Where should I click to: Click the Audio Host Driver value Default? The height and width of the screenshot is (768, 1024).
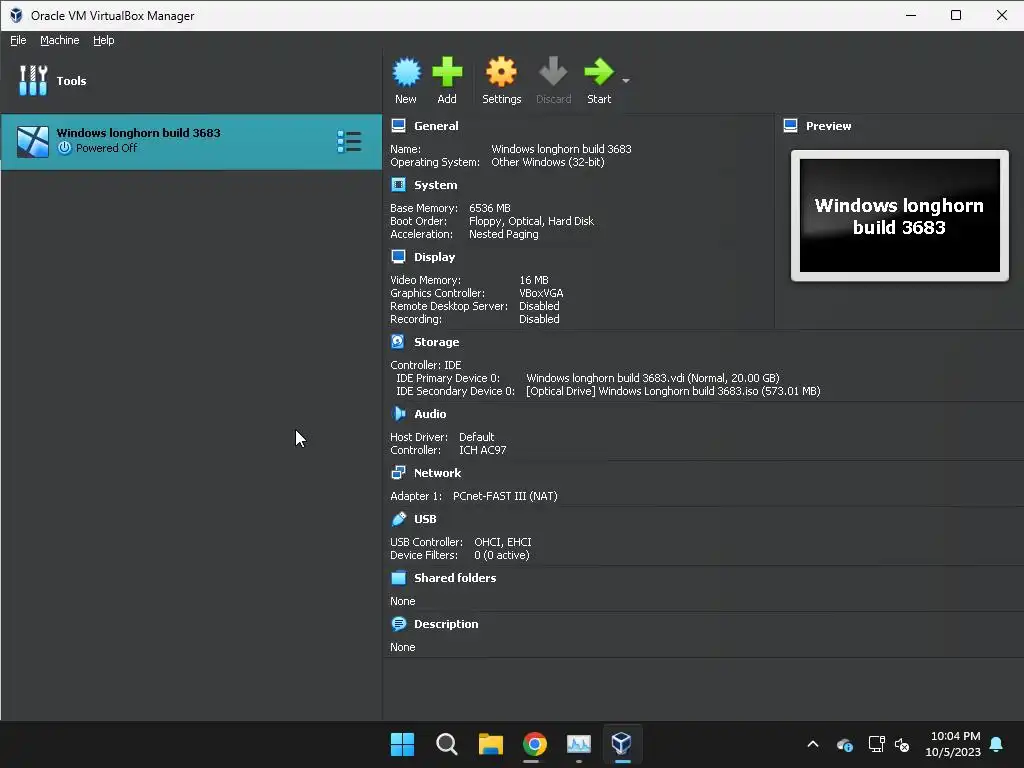[x=476, y=437]
